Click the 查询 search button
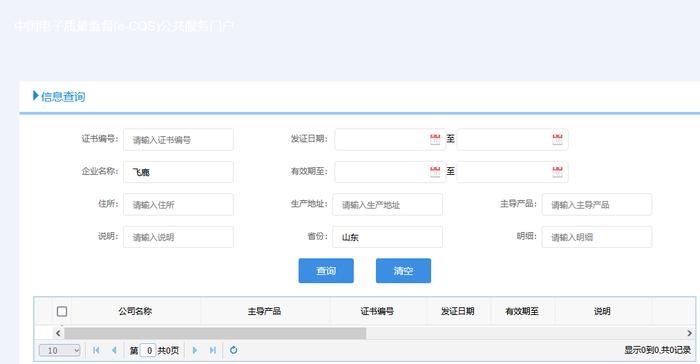 [x=326, y=271]
